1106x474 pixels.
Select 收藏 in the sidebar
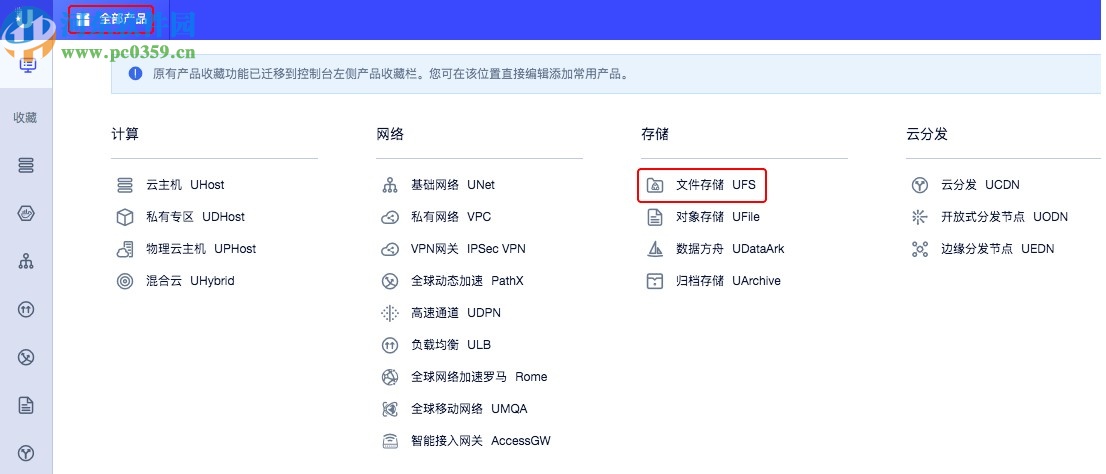pyautogui.click(x=25, y=118)
